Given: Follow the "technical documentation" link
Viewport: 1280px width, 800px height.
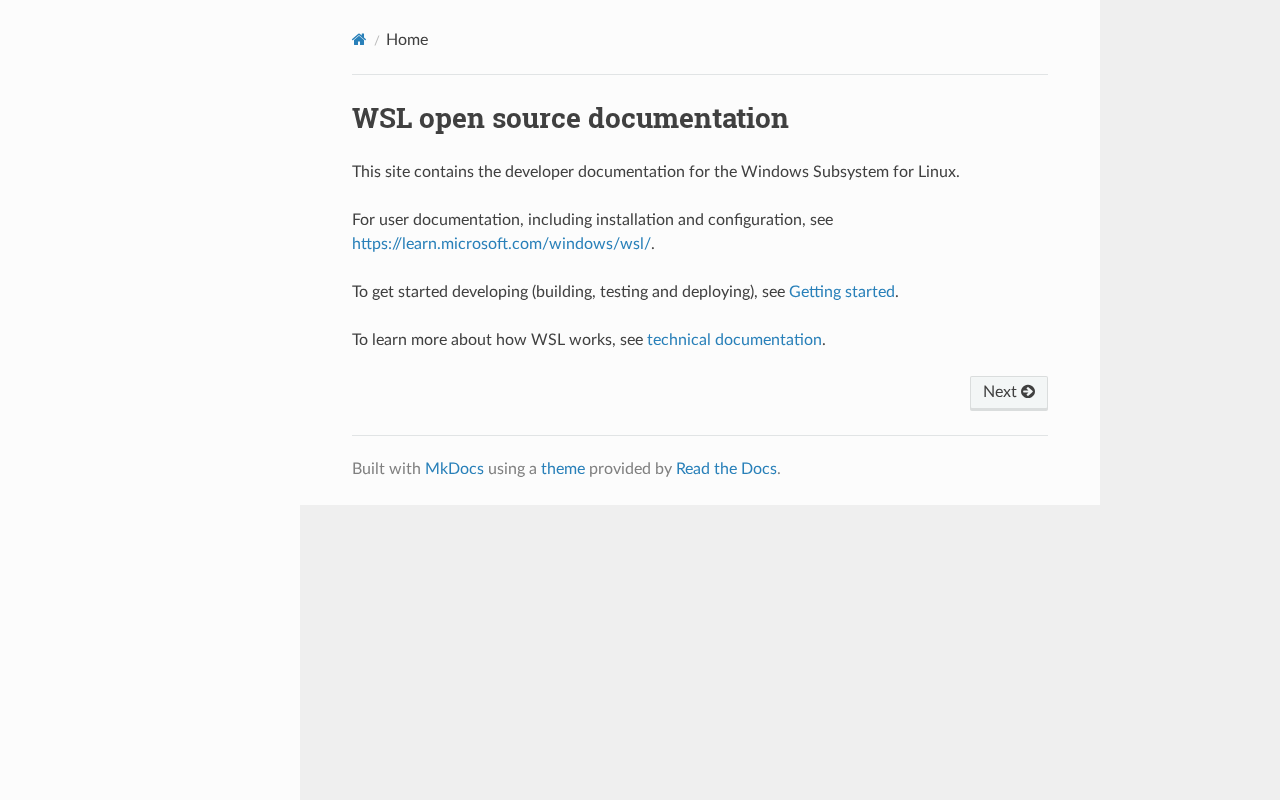Looking at the screenshot, I should click(734, 340).
